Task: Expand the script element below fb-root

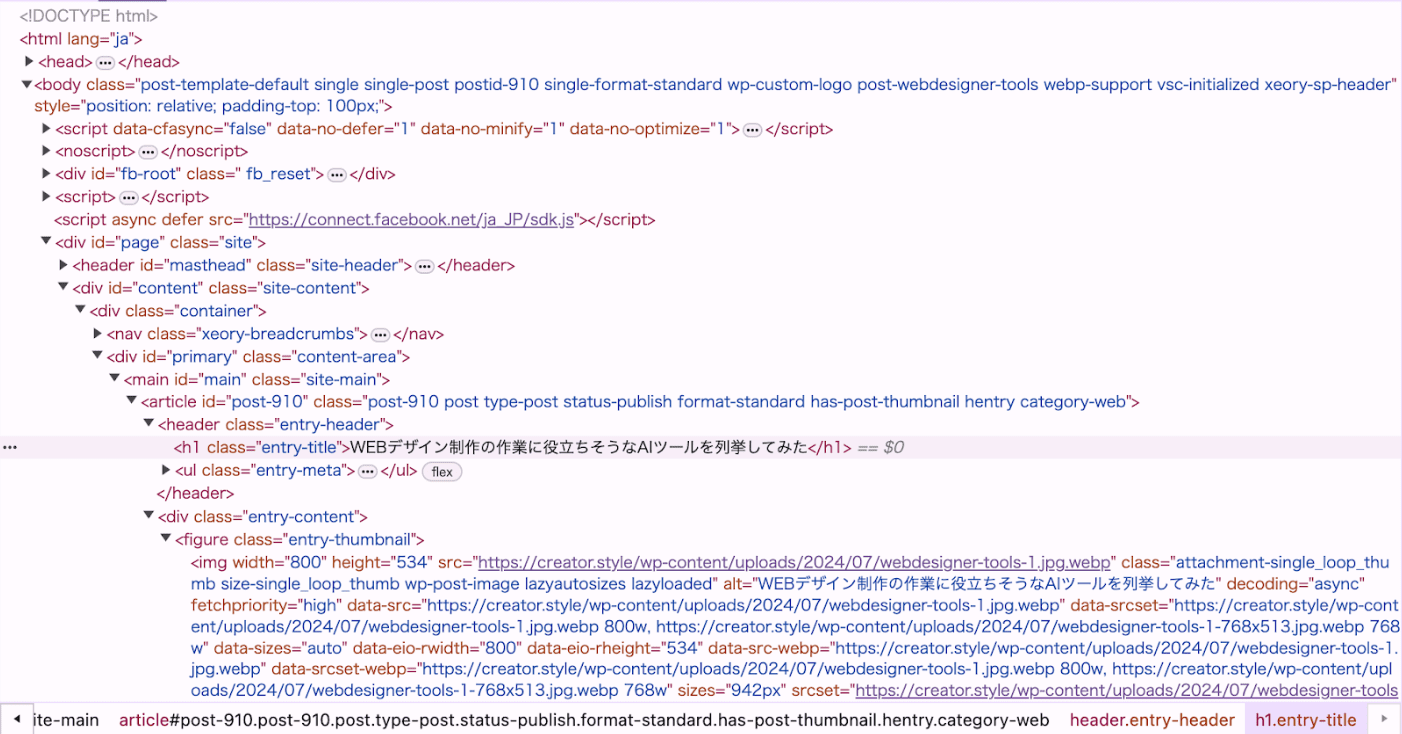Action: pos(46,197)
